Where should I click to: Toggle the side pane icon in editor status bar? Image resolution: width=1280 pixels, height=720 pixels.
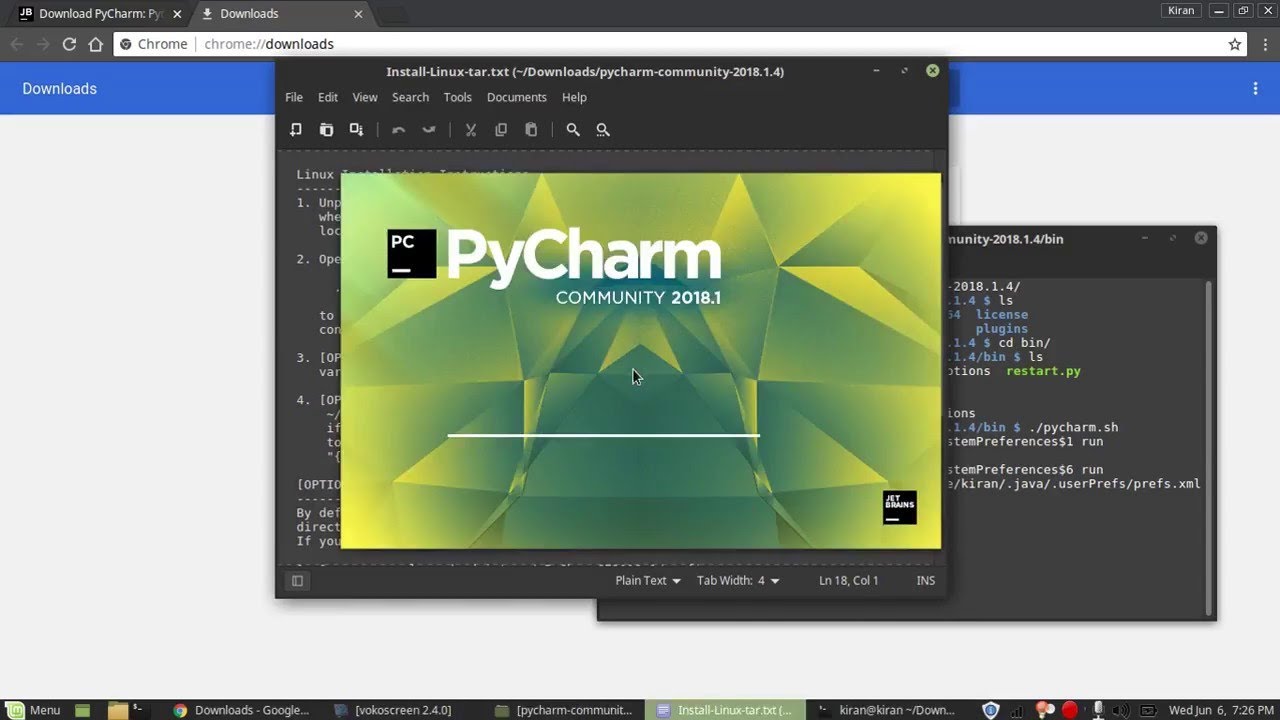pos(297,581)
